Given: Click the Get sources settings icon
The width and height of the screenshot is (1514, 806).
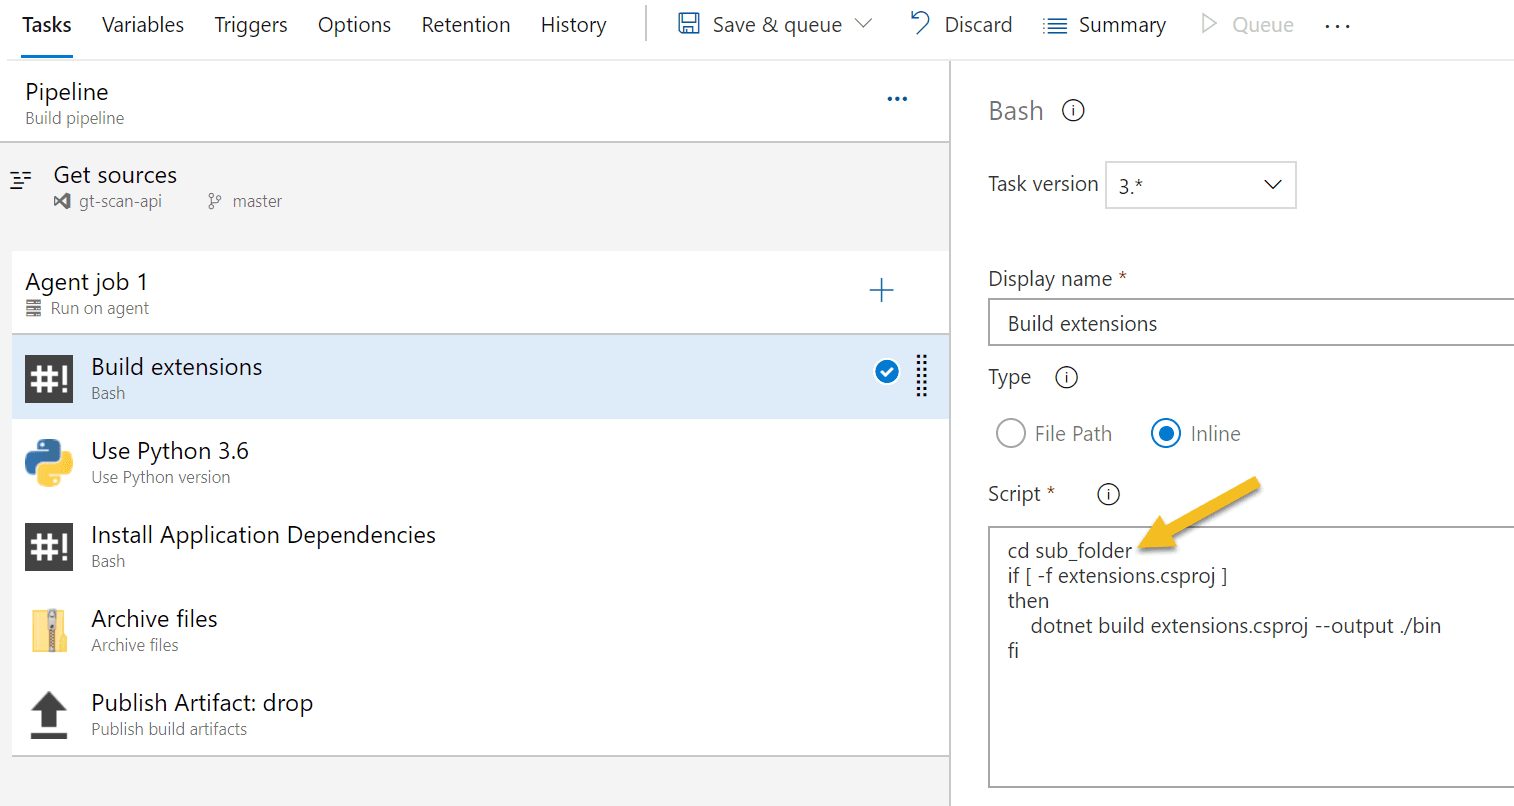Looking at the screenshot, I should 21,180.
